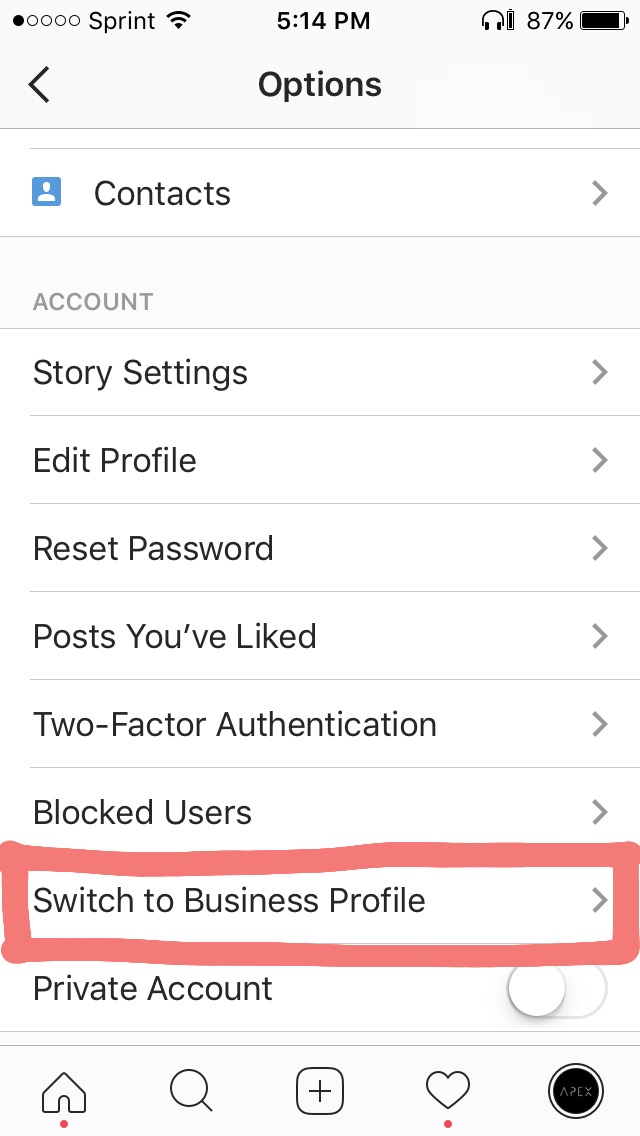Tap the back arrow icon
640x1136 pixels.
[39, 85]
